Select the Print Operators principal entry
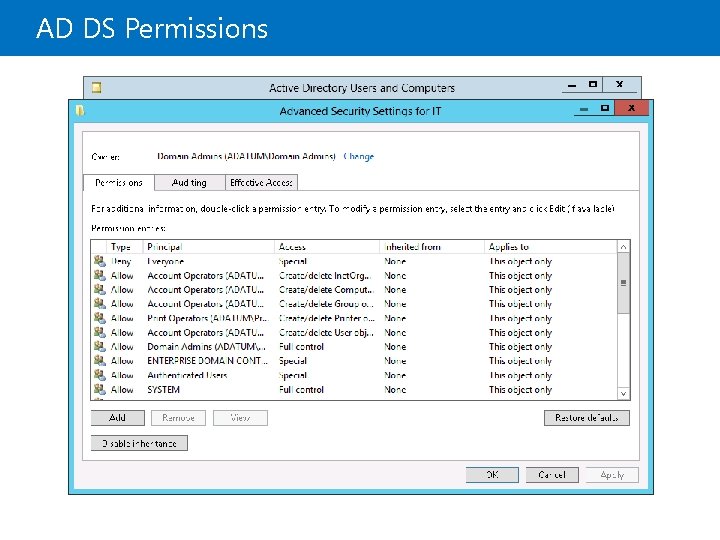Viewport: 720px width, 540px height. click(x=208, y=318)
